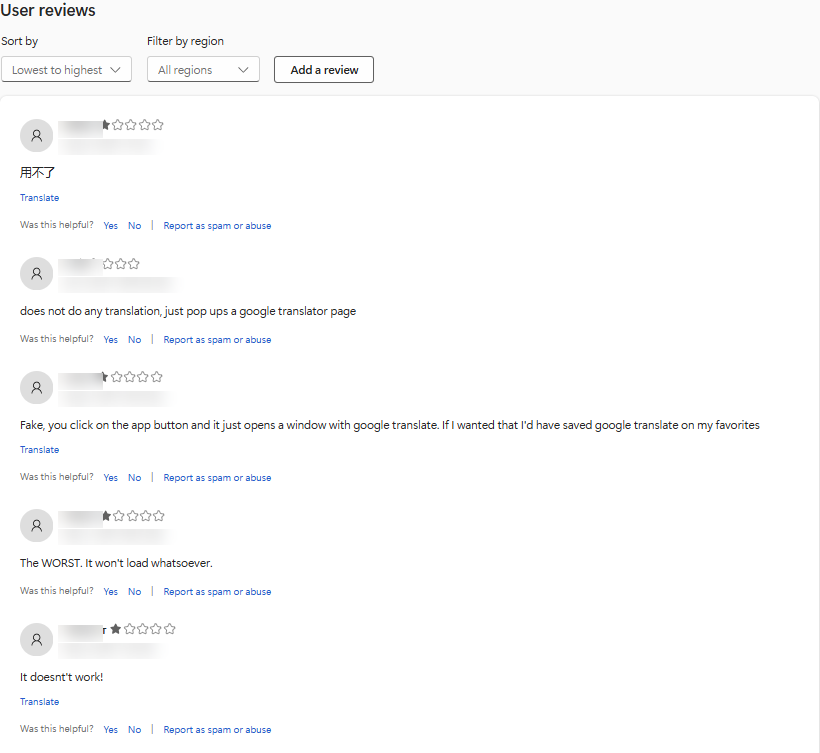Image resolution: width=820 pixels, height=753 pixels.
Task: Click star rating of 'The WORST' review
Action: coord(133,516)
